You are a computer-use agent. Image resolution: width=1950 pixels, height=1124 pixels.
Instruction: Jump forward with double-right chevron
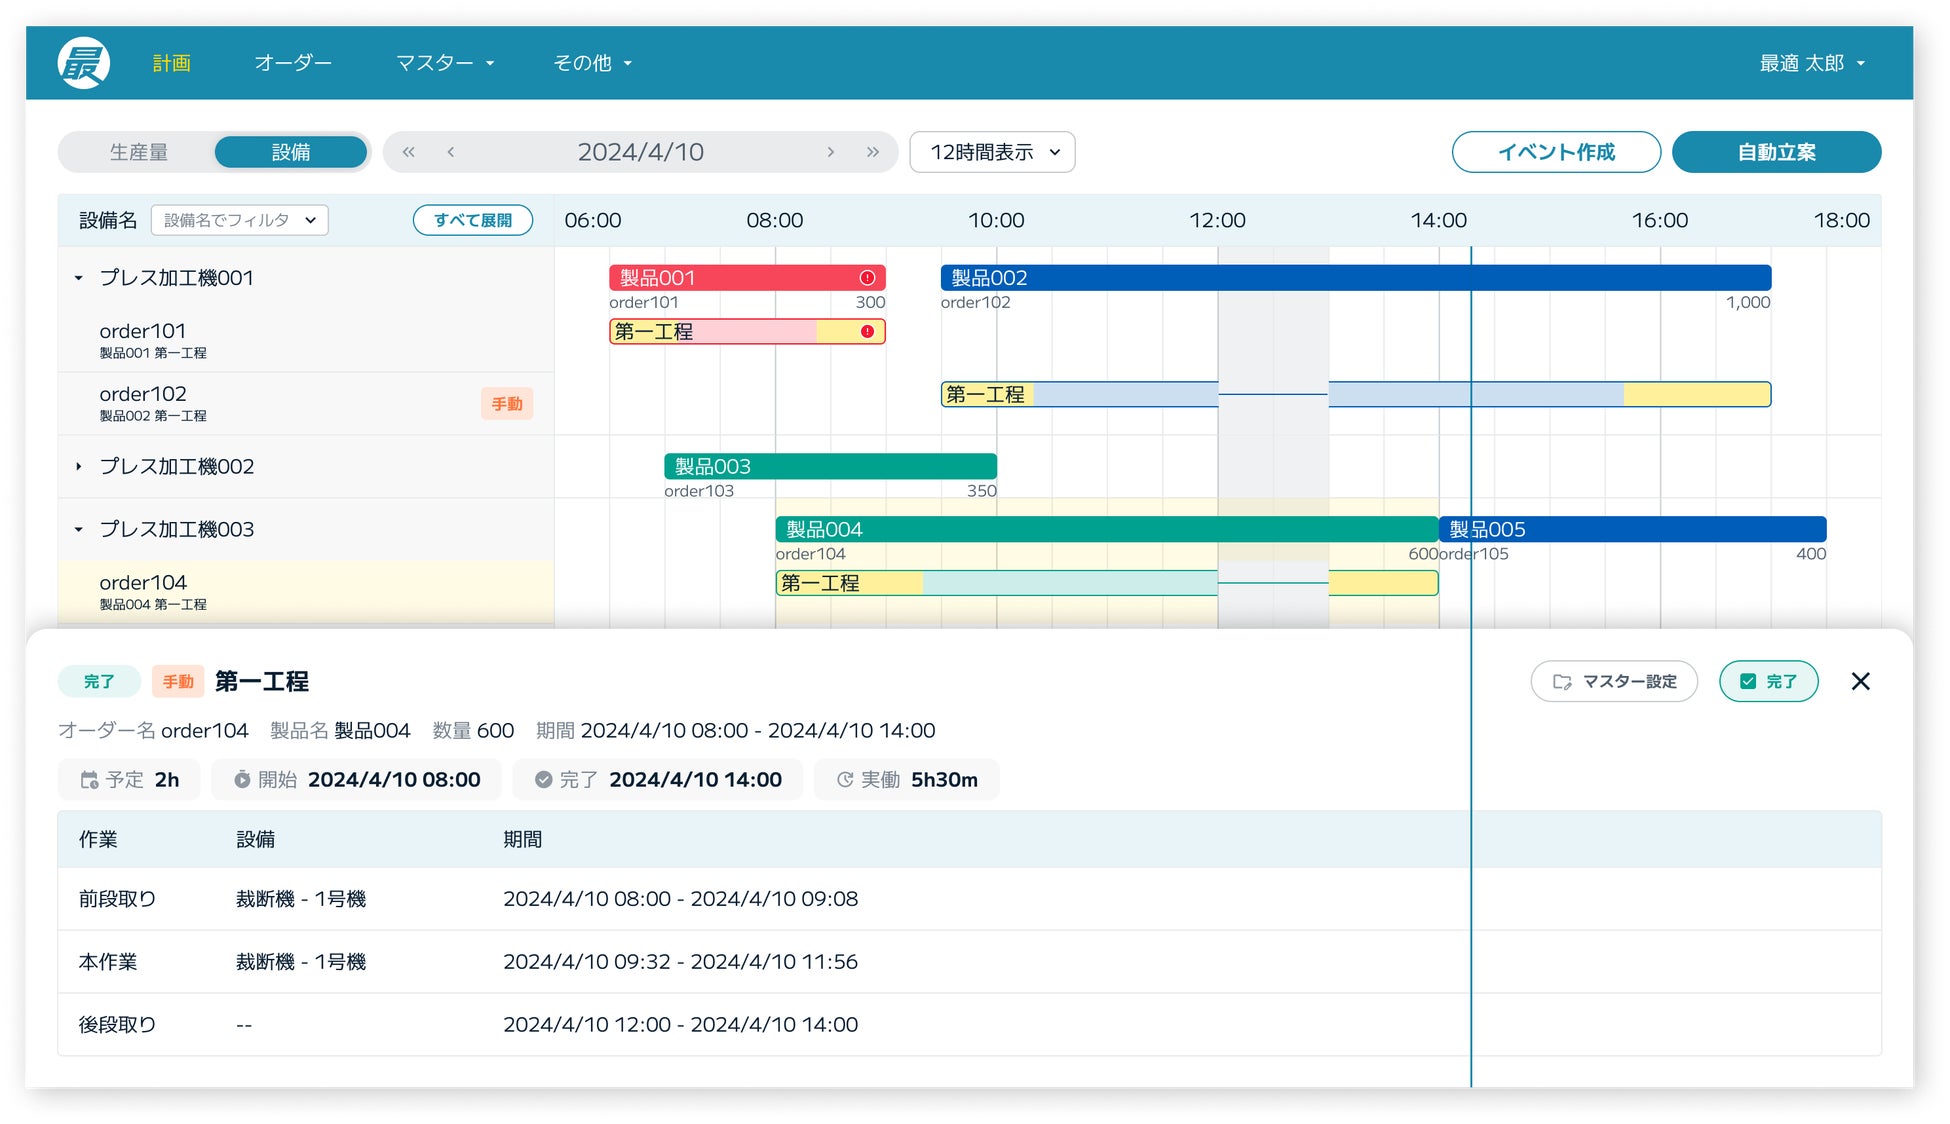pyautogui.click(x=873, y=152)
